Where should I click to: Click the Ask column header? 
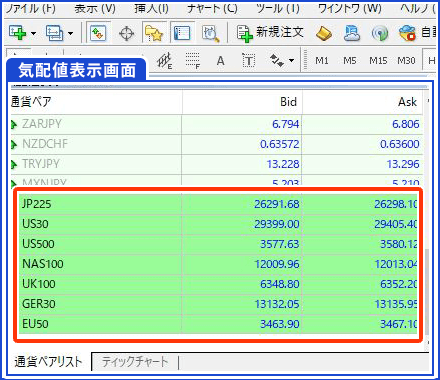coord(363,102)
